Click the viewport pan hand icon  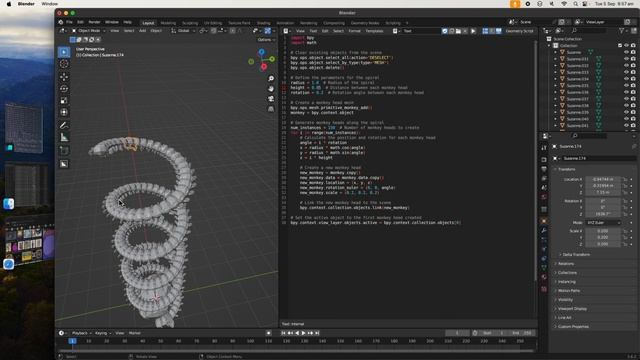pos(271,89)
